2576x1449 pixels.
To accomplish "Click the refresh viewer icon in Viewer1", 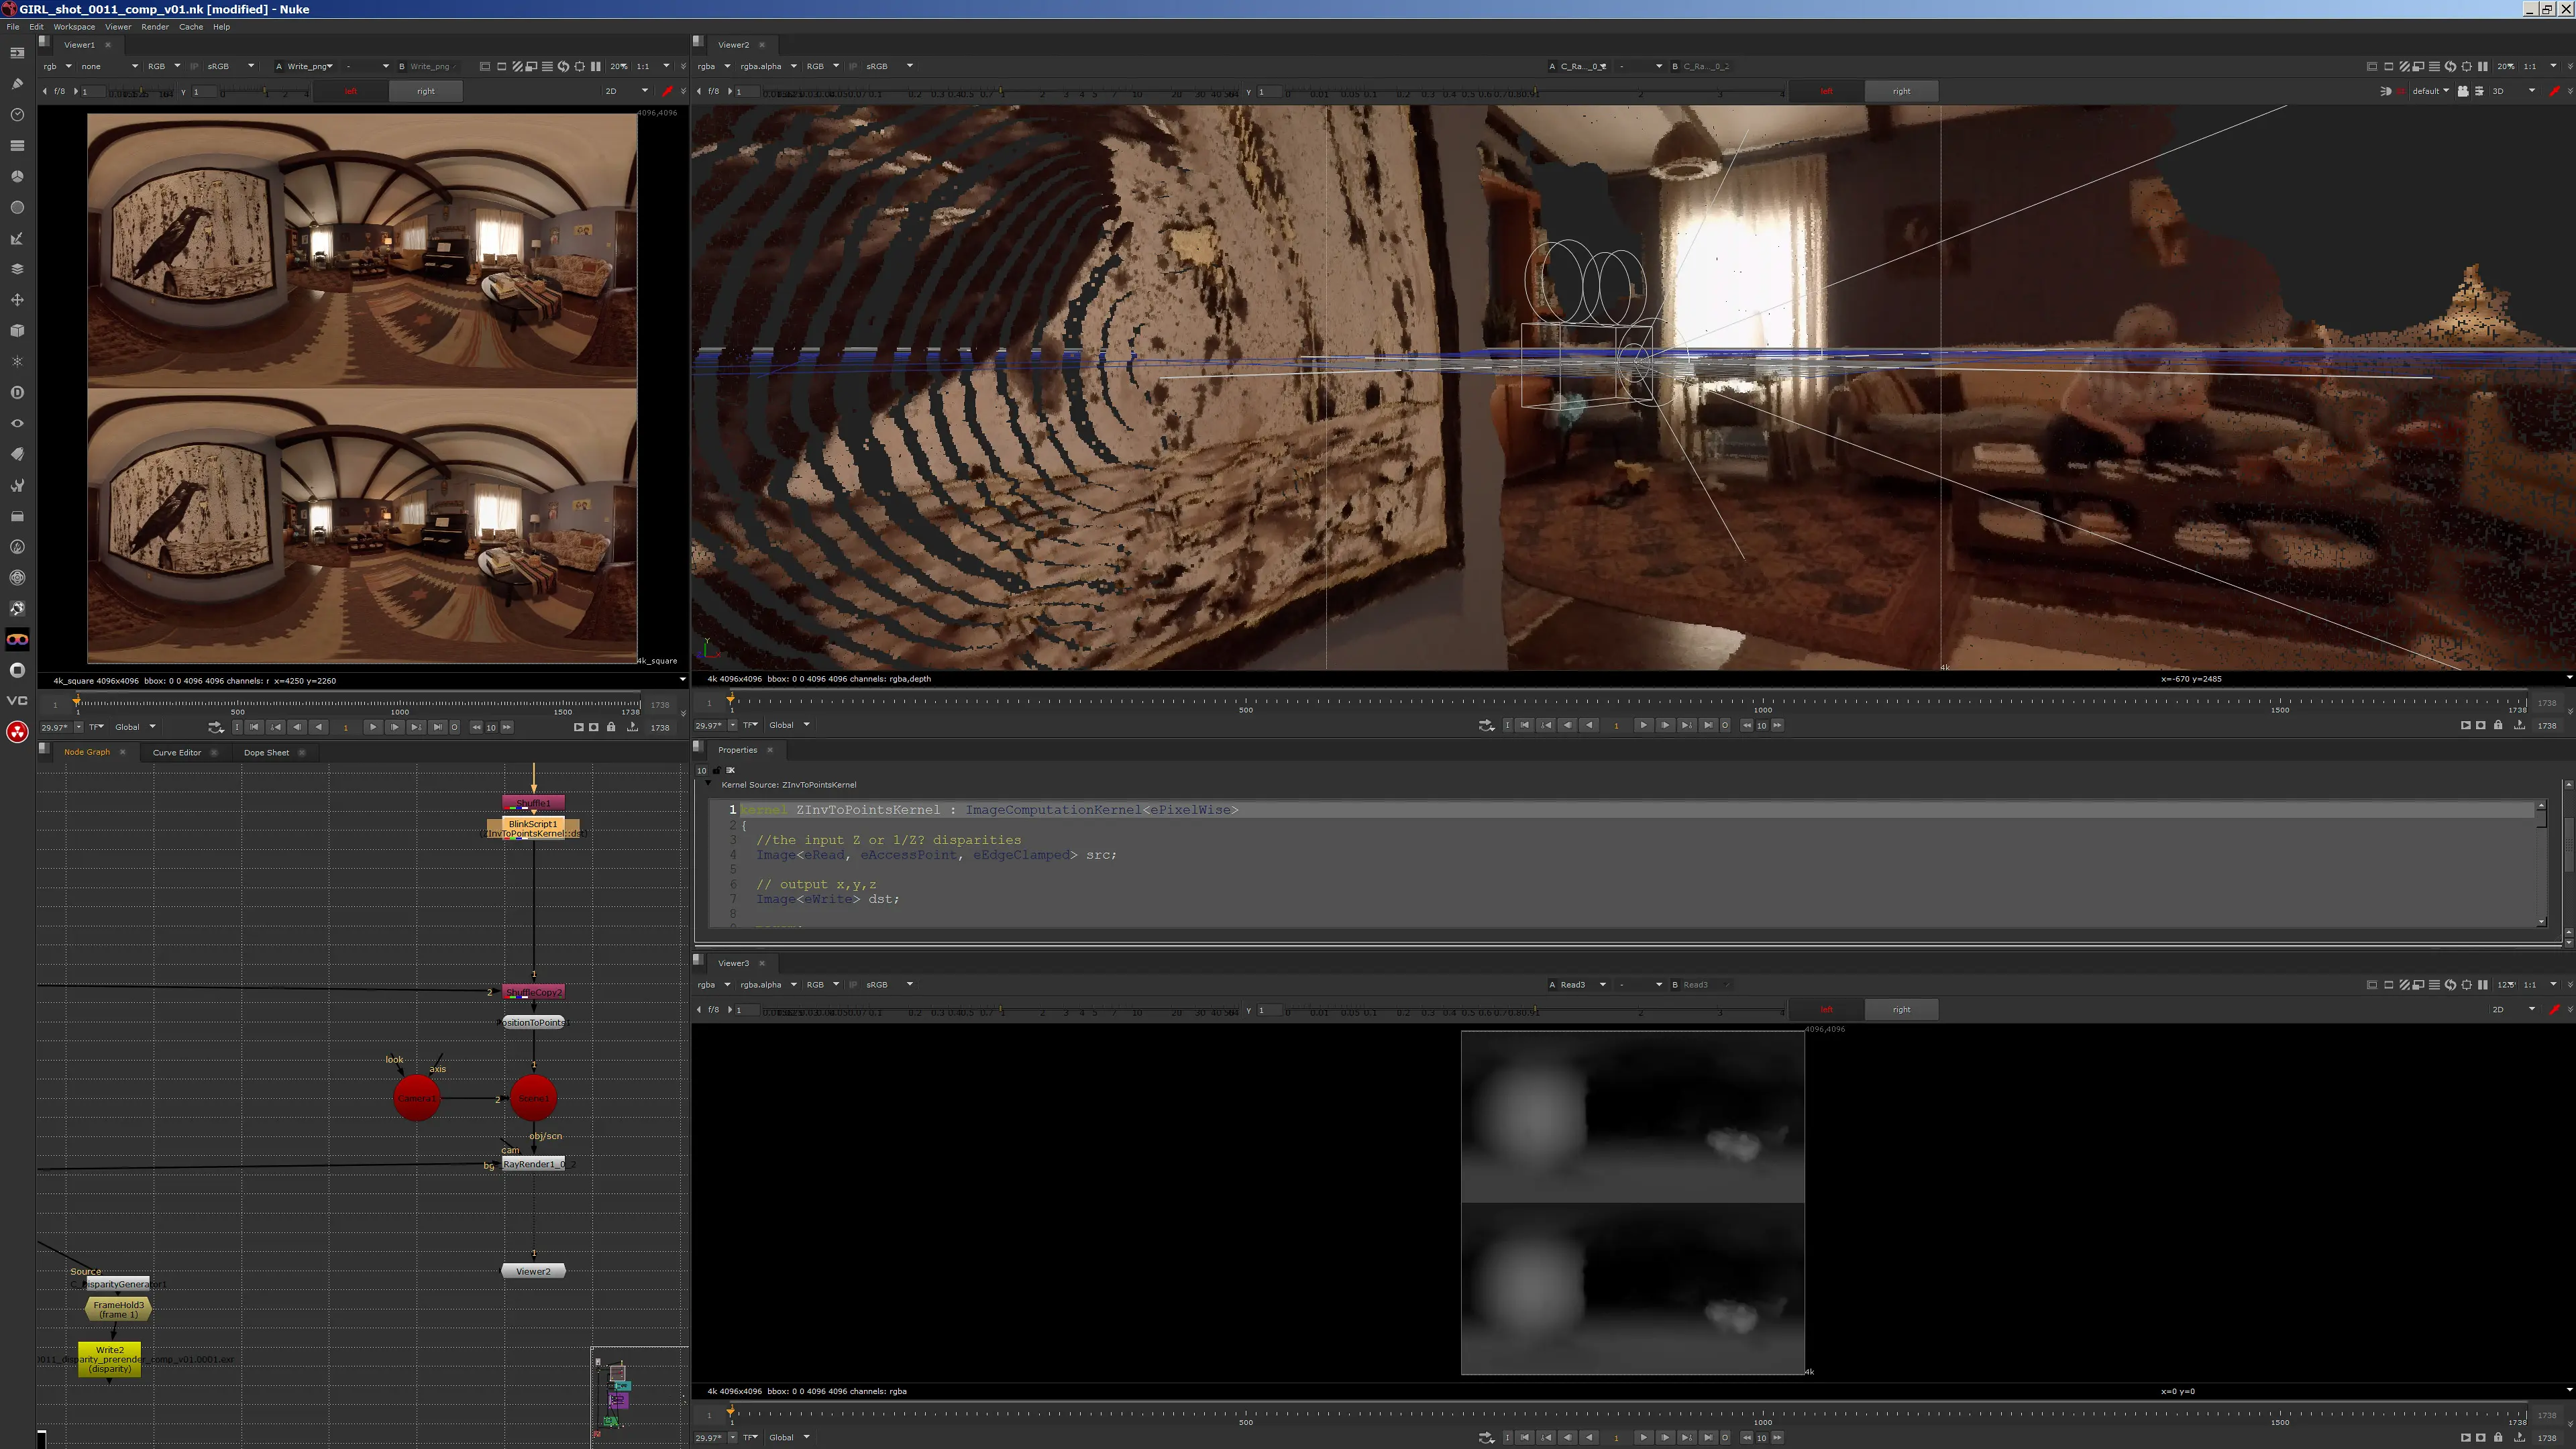I will click(x=564, y=66).
